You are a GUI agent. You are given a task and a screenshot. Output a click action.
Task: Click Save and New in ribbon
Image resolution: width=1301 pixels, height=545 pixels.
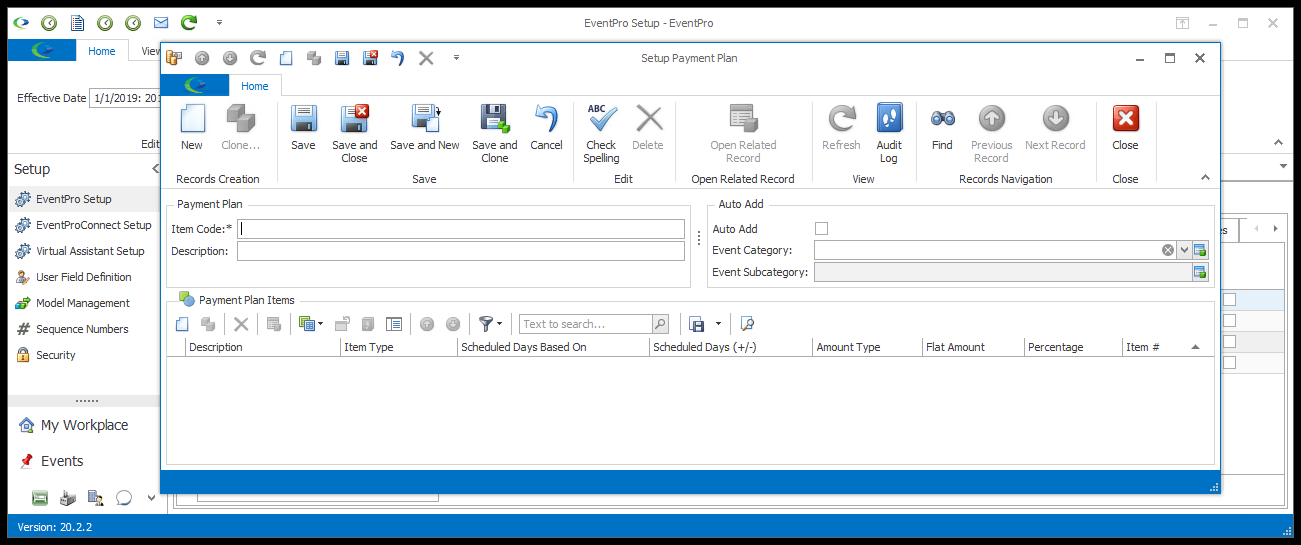click(x=425, y=128)
